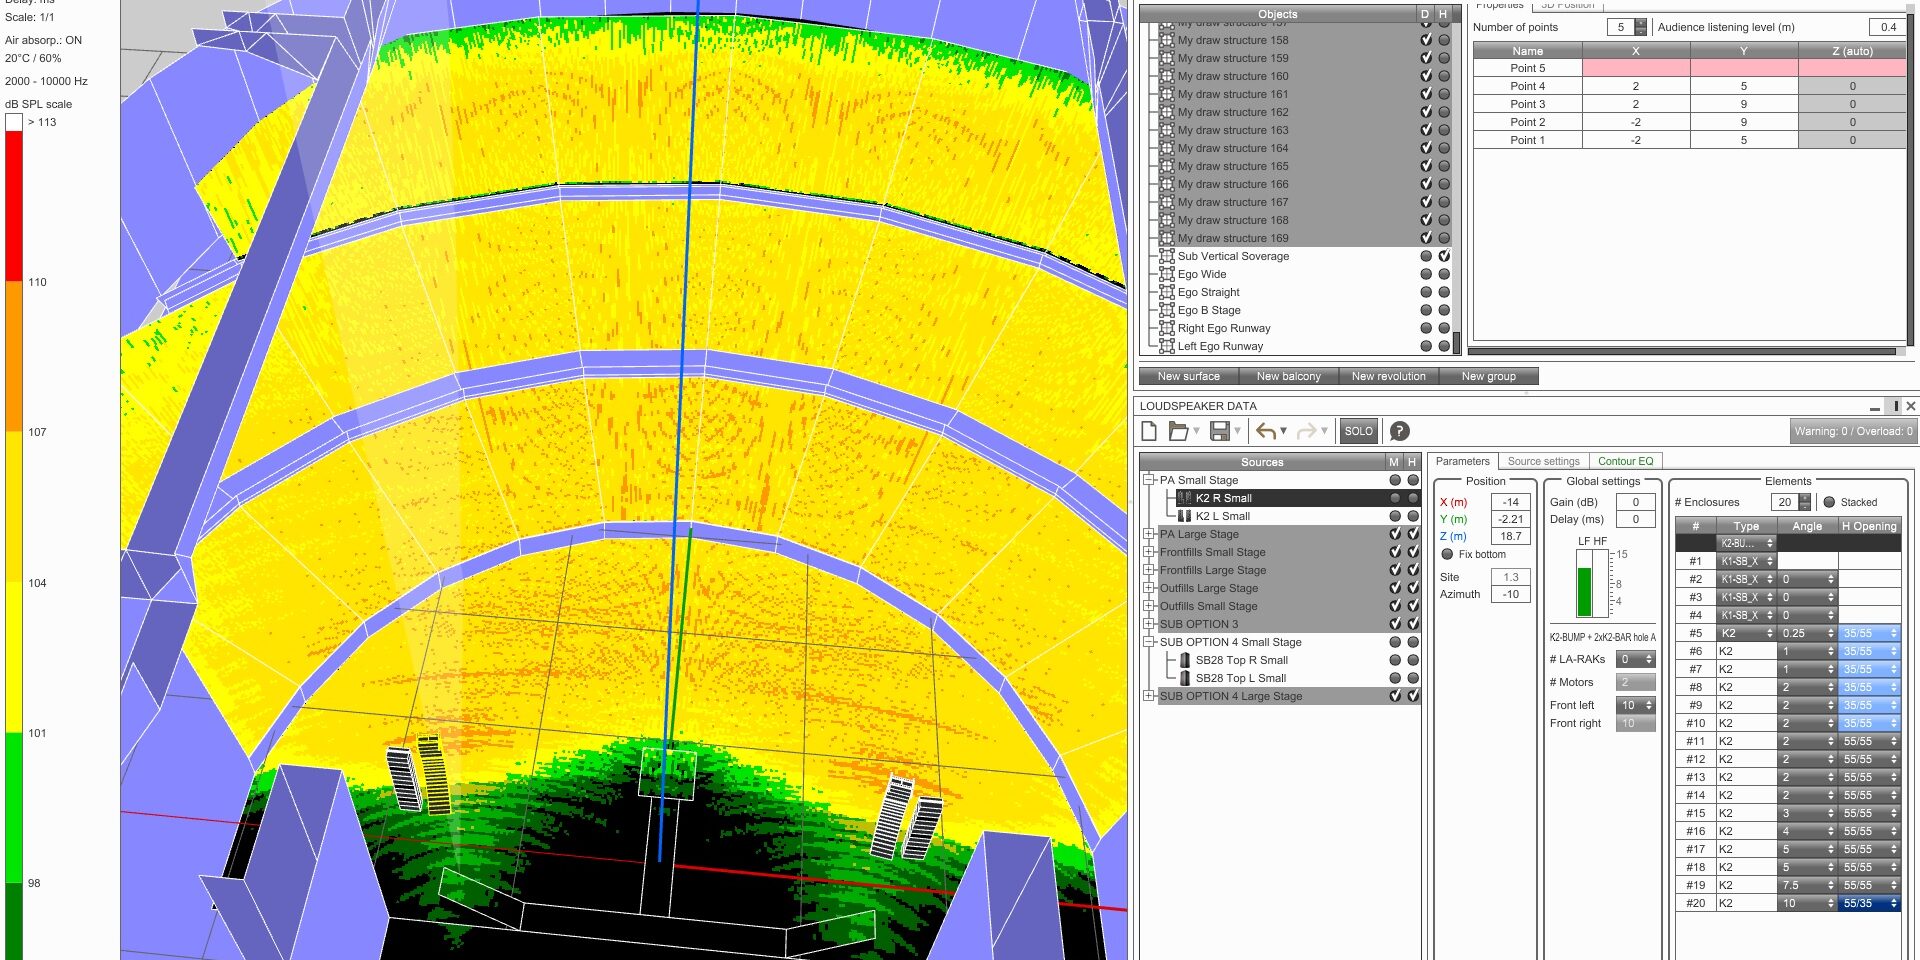Click the Left Ego Runway object icon
Viewport: 1920px width, 960px height.
(1166, 346)
